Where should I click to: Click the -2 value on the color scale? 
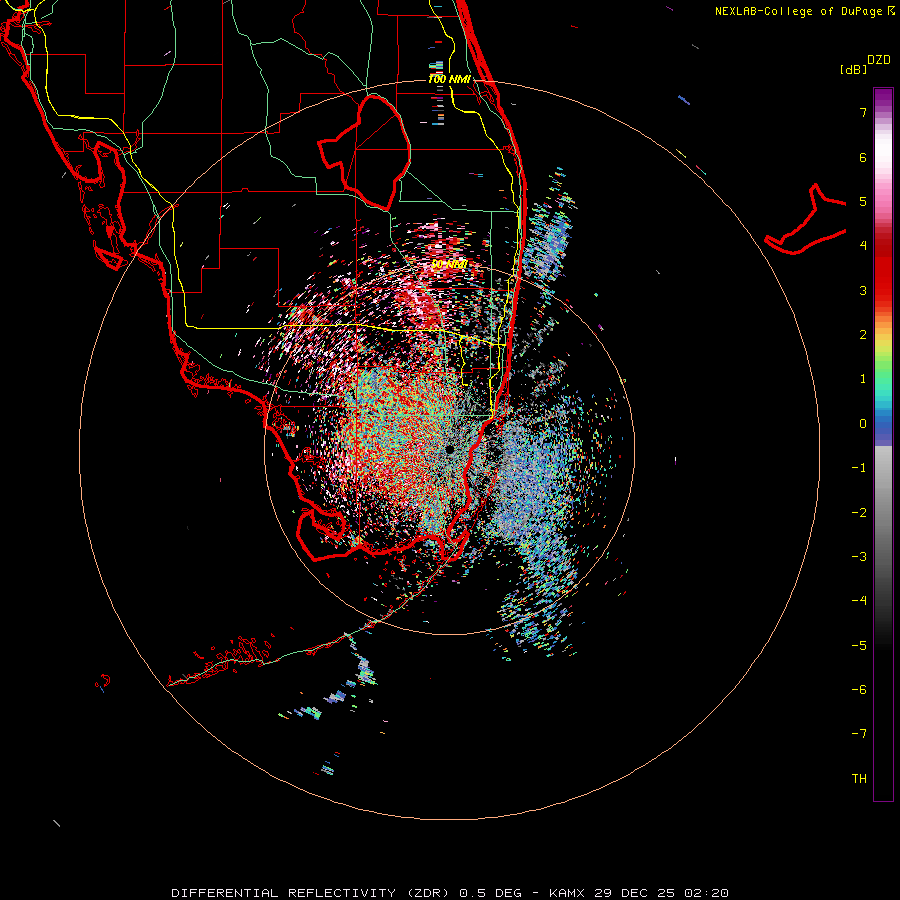pos(859,513)
